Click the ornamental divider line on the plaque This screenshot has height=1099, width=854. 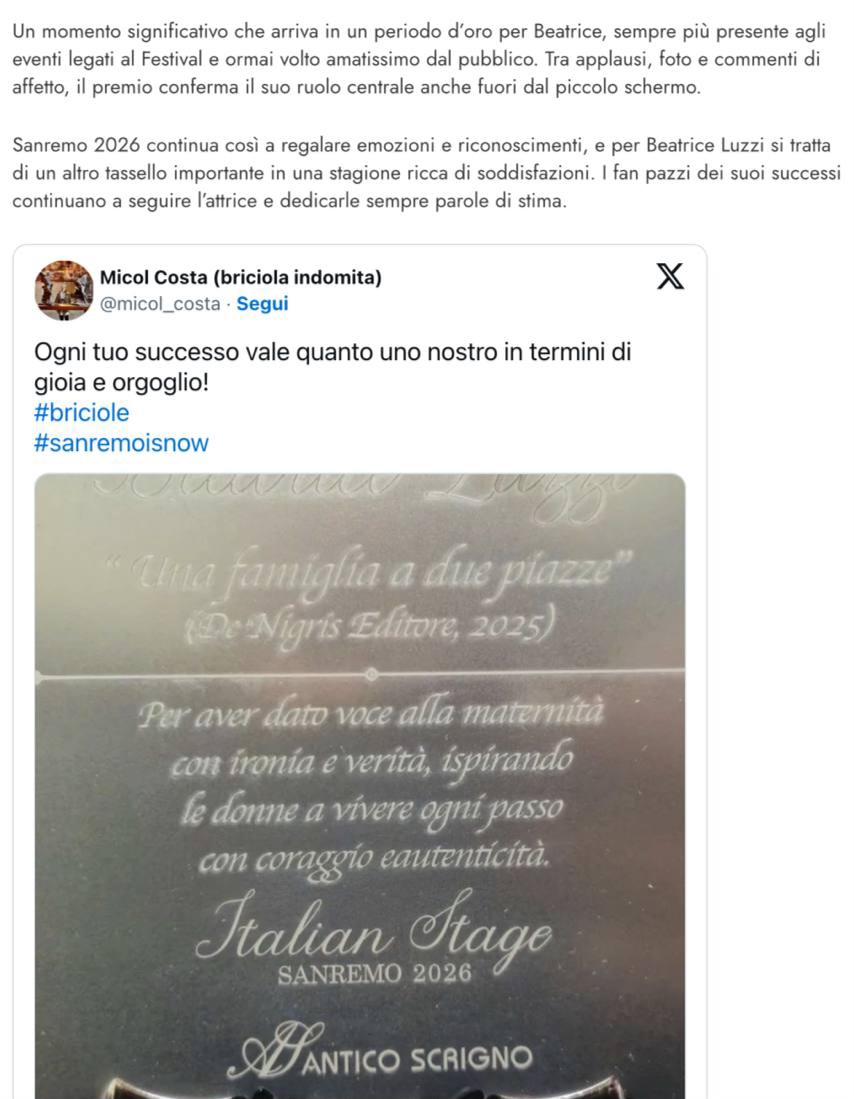point(360,674)
